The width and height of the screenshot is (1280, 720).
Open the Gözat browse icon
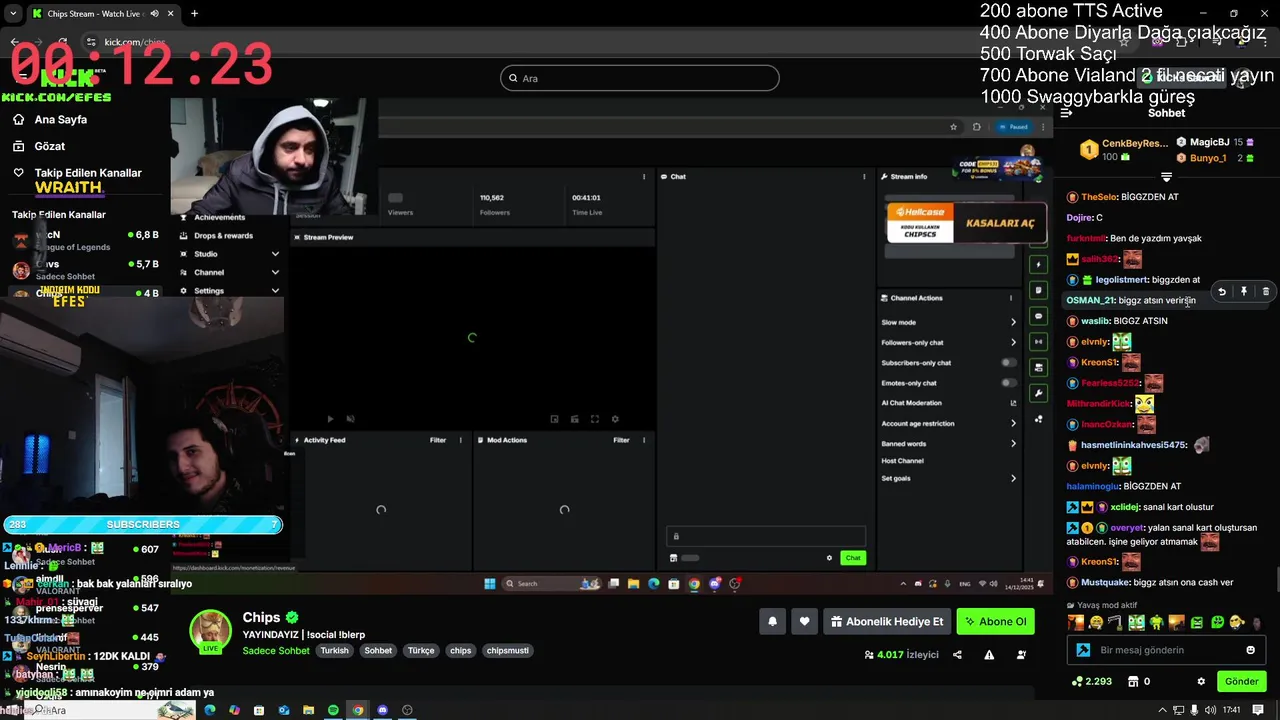18,146
